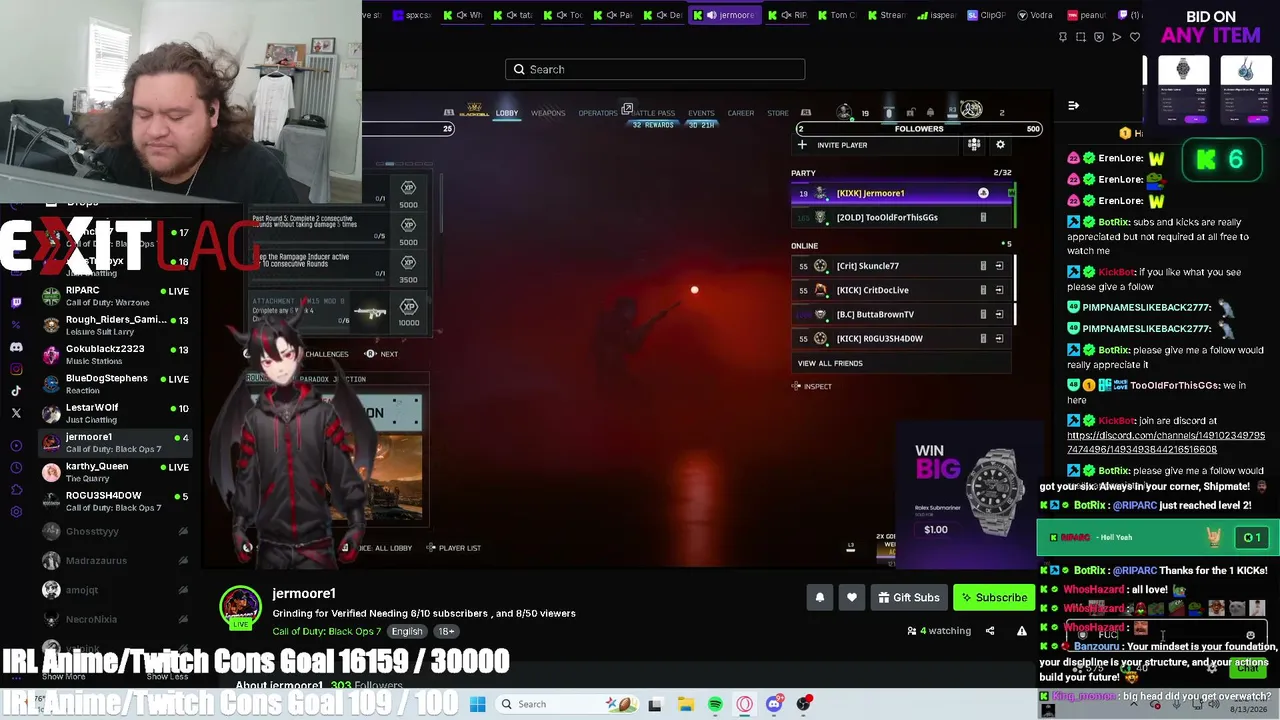Switch to the peanut browser tab
This screenshot has width=1280, height=720.
[x=1086, y=15]
